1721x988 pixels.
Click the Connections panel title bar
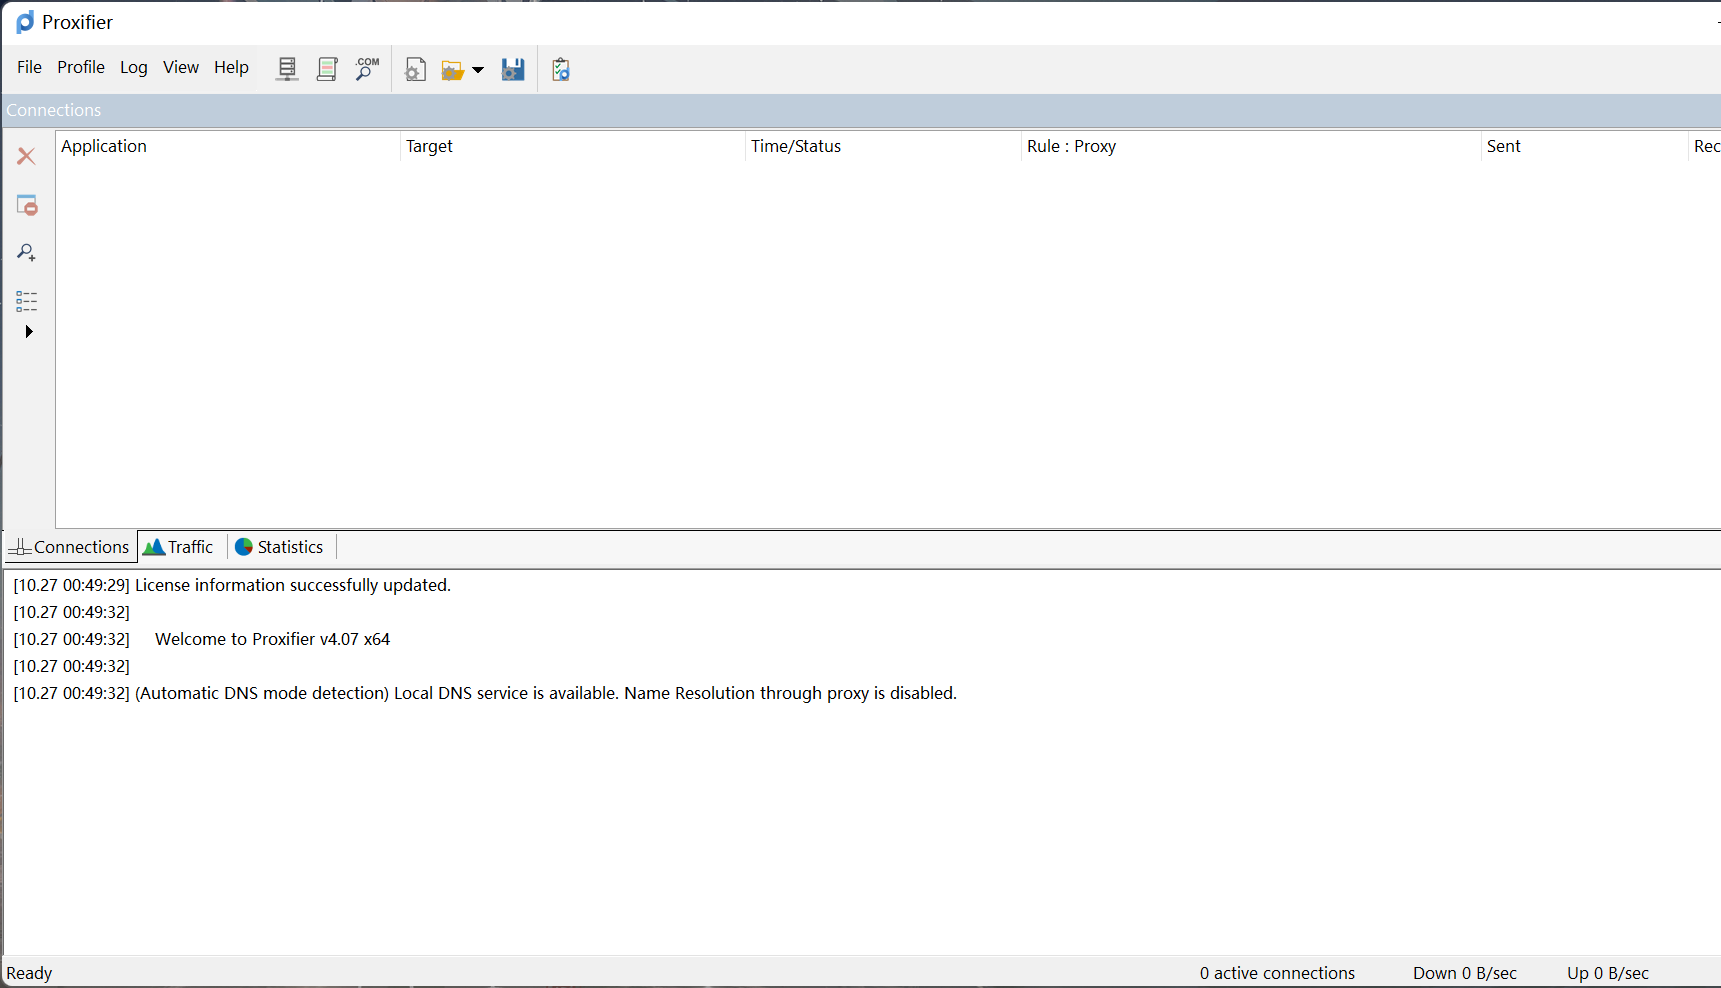point(860,110)
